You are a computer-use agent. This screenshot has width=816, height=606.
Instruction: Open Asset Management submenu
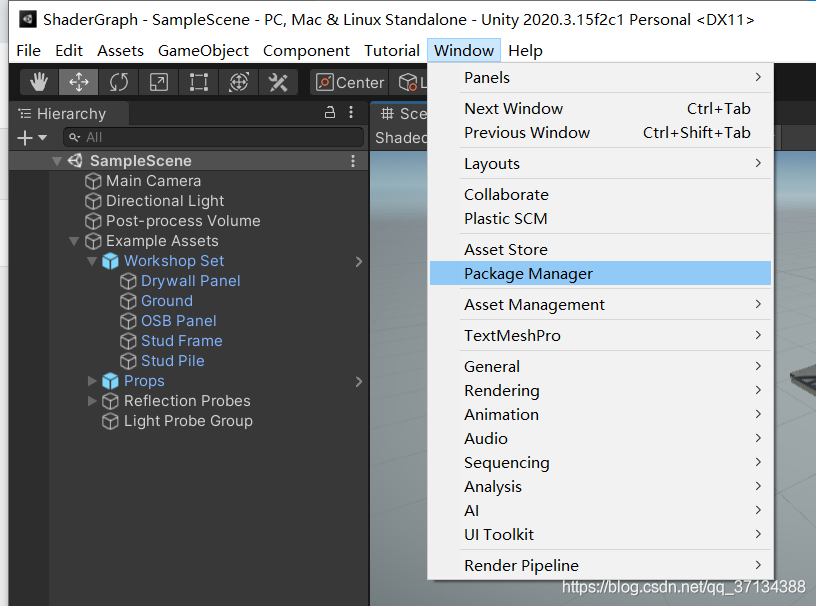601,305
